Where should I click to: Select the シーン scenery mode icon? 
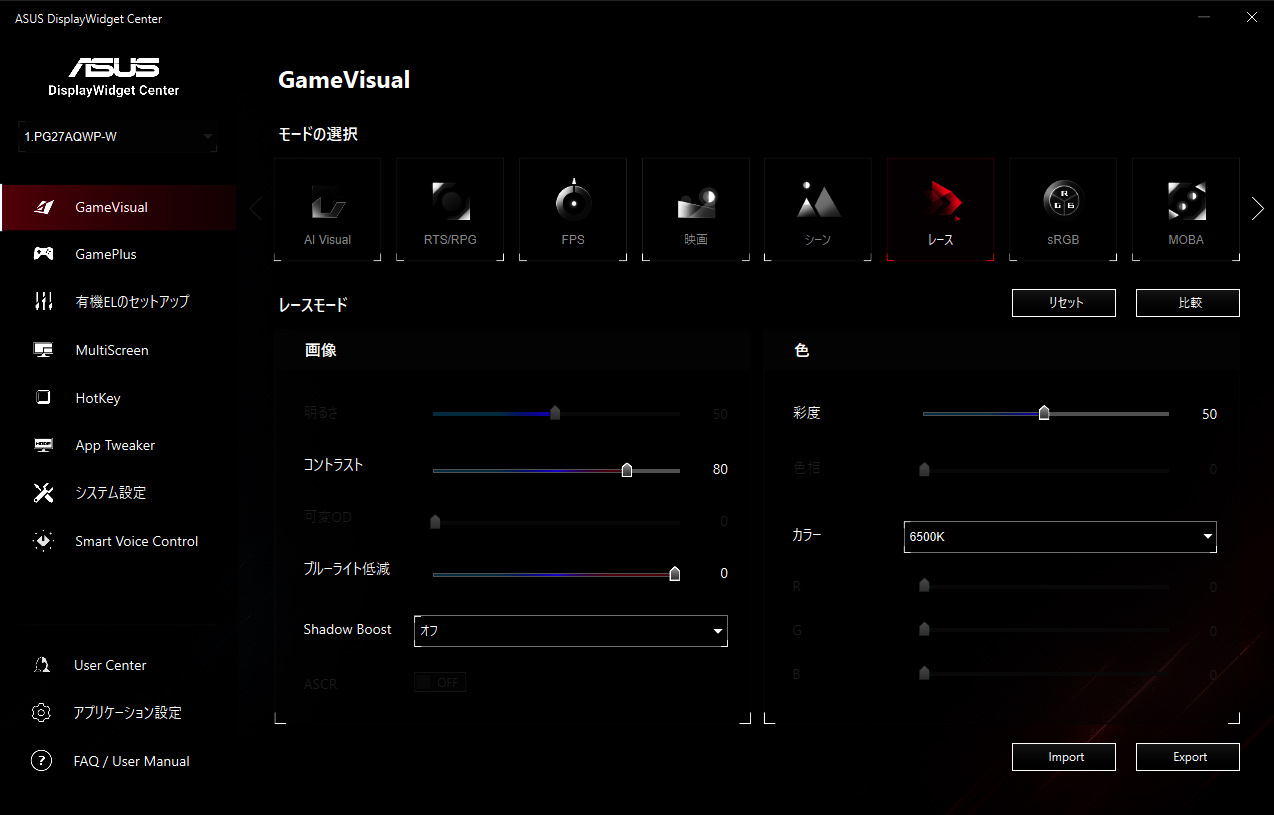(x=818, y=203)
